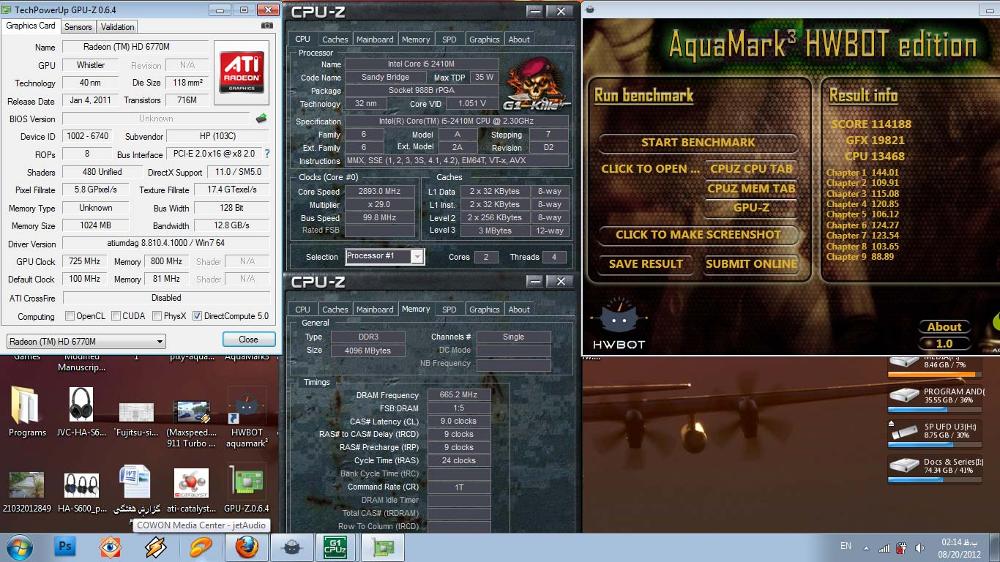Click the BIOS save chip icon in GPU-Z
Screen dimensions: 1000x562
tap(261, 119)
